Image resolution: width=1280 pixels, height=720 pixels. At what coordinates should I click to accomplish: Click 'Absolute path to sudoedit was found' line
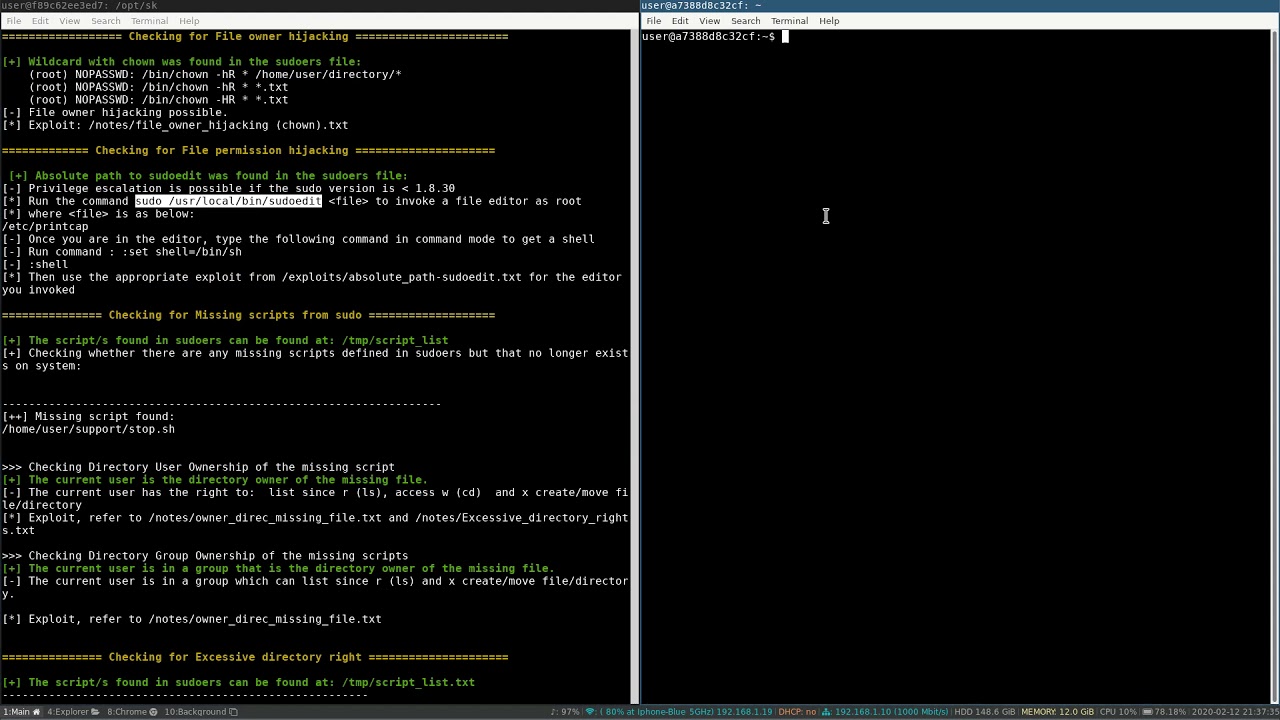tap(208, 176)
